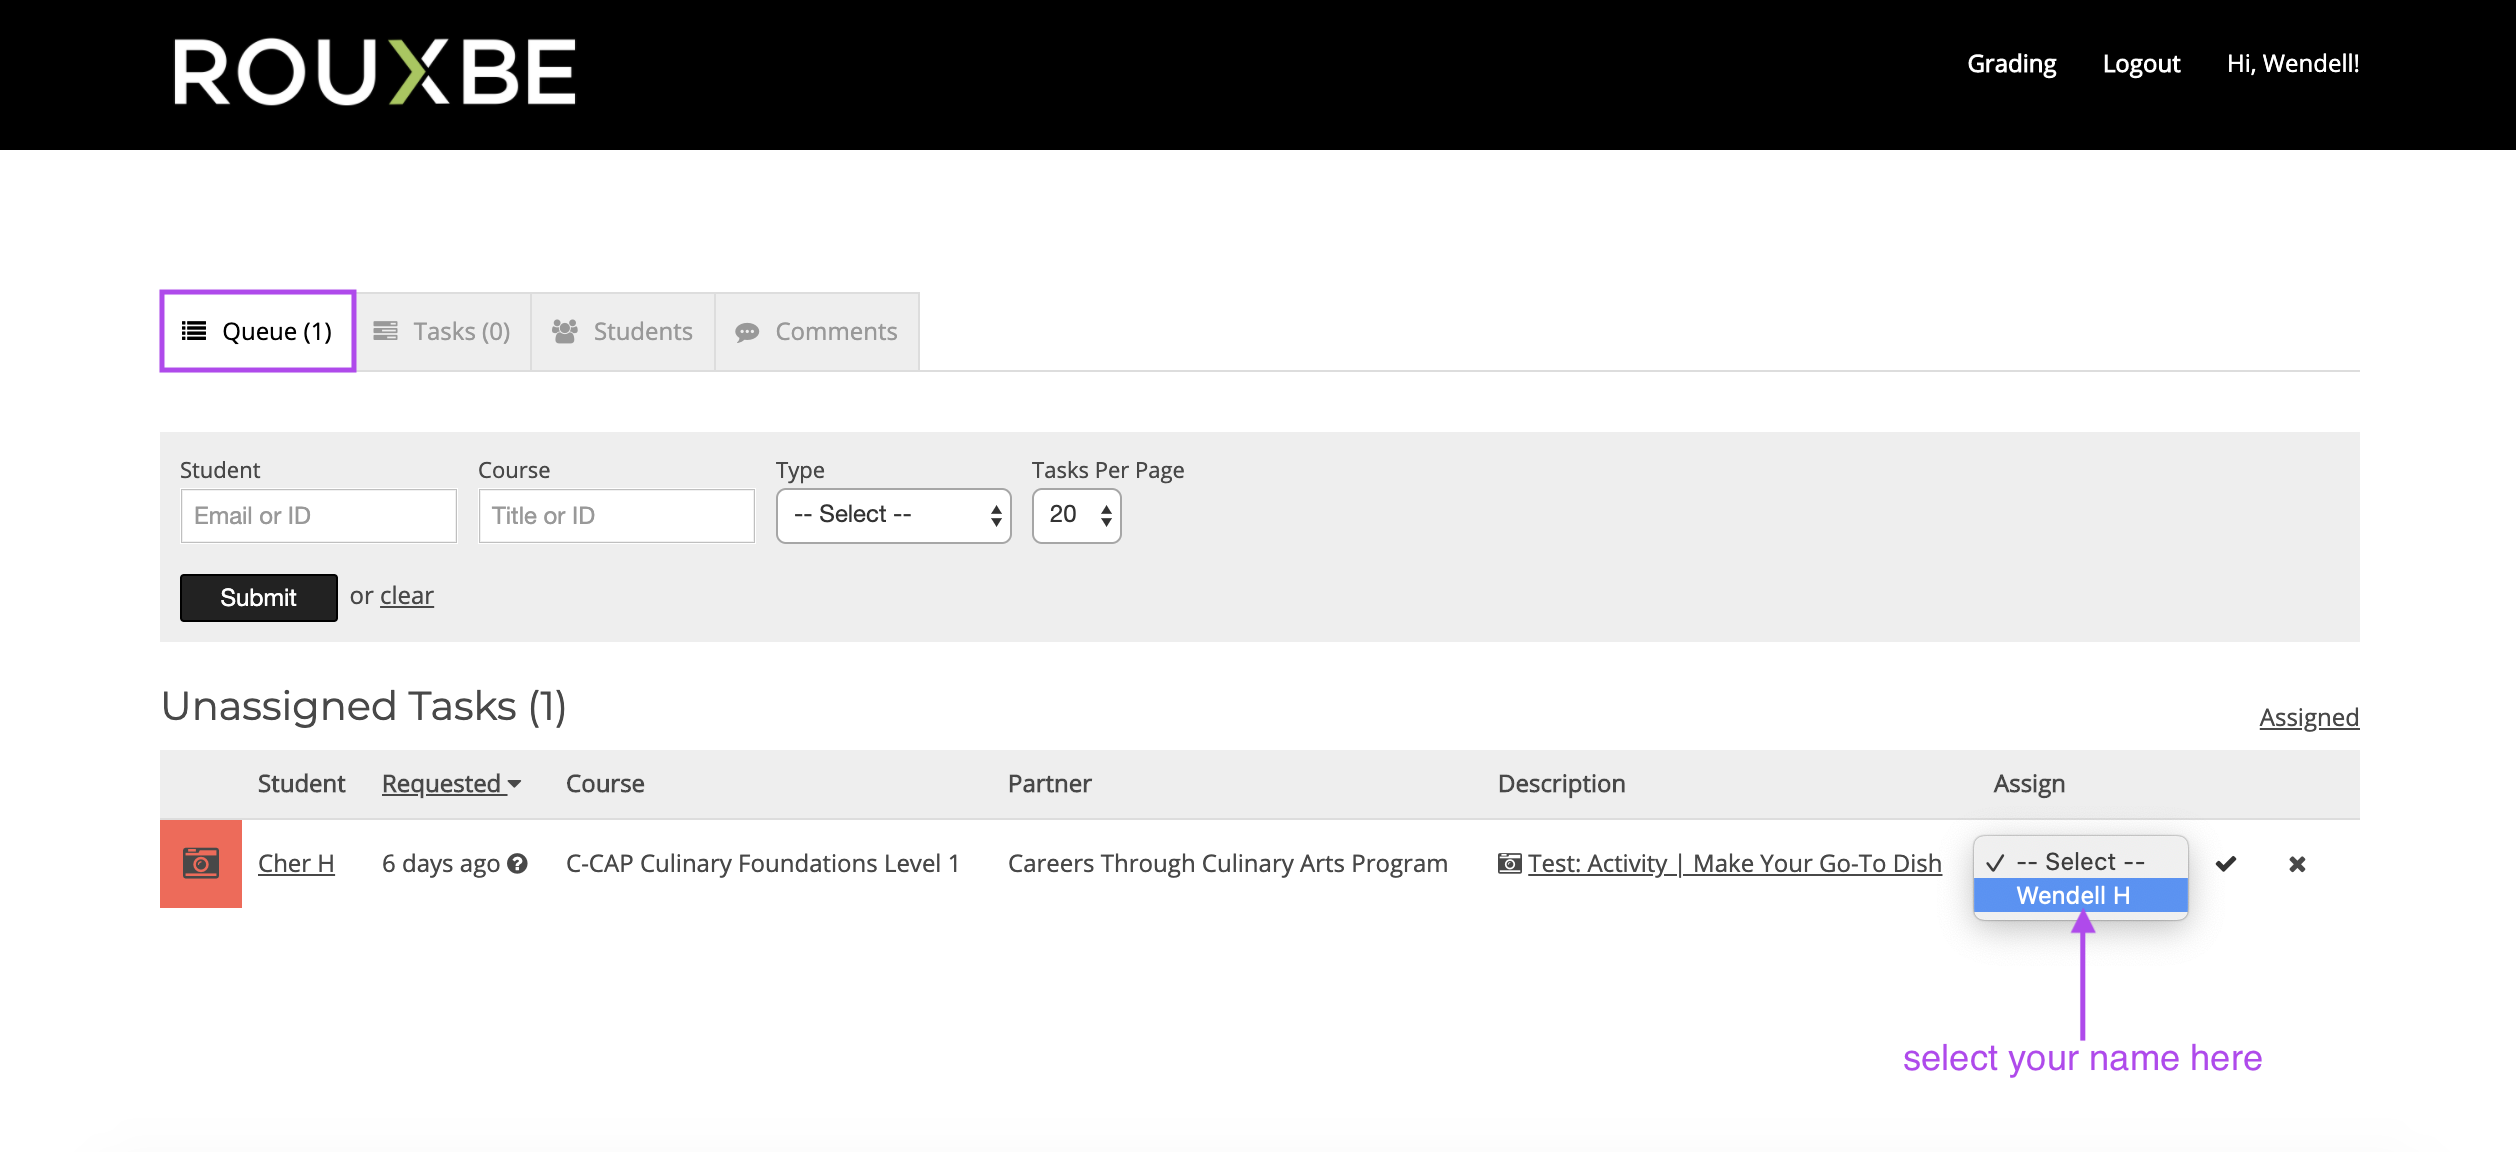Sort by the Requested column
This screenshot has height=1152, width=2516.
point(452,783)
